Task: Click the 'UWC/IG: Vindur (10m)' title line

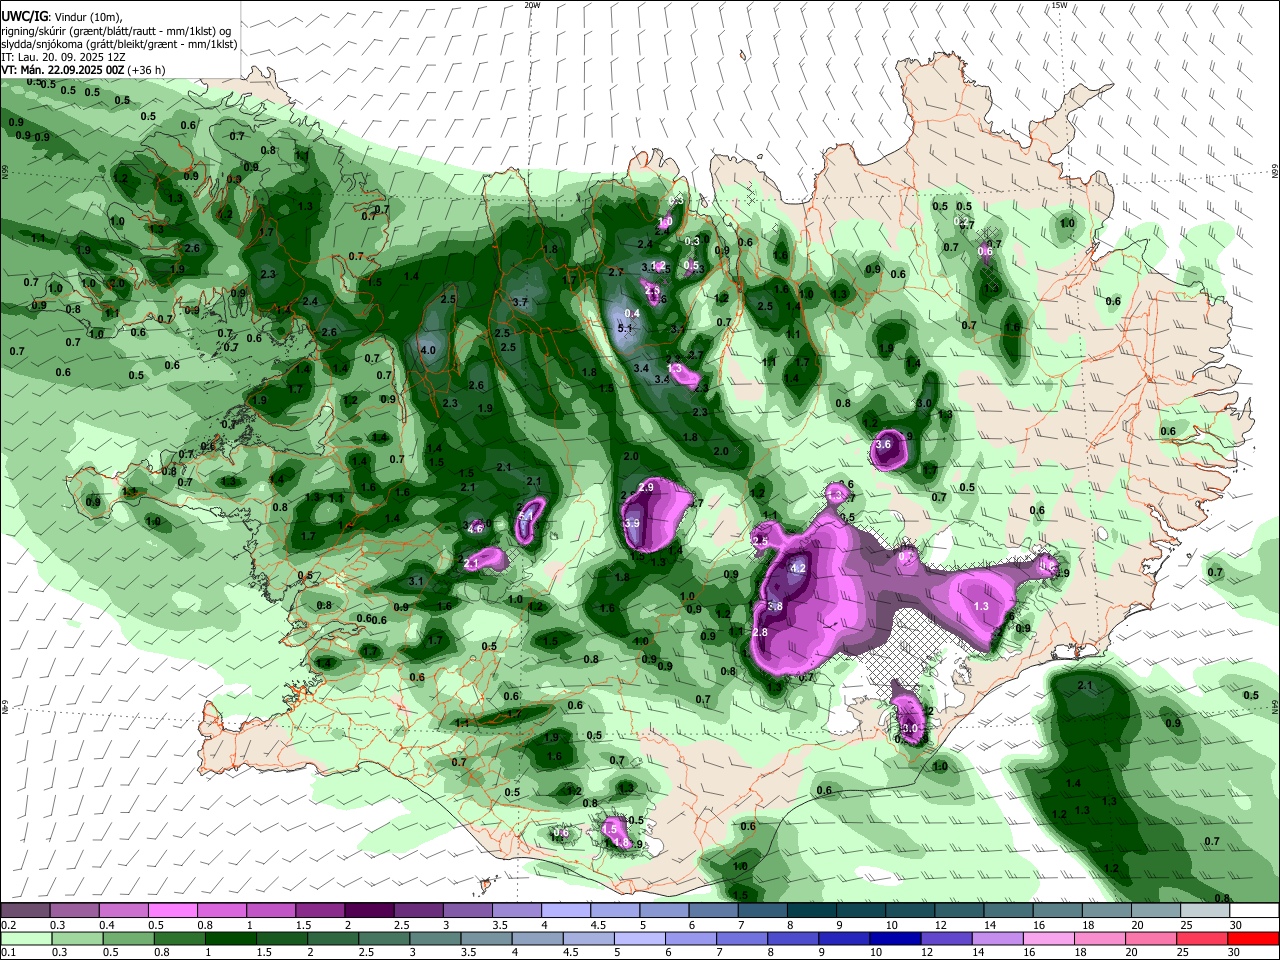Action: point(60,17)
